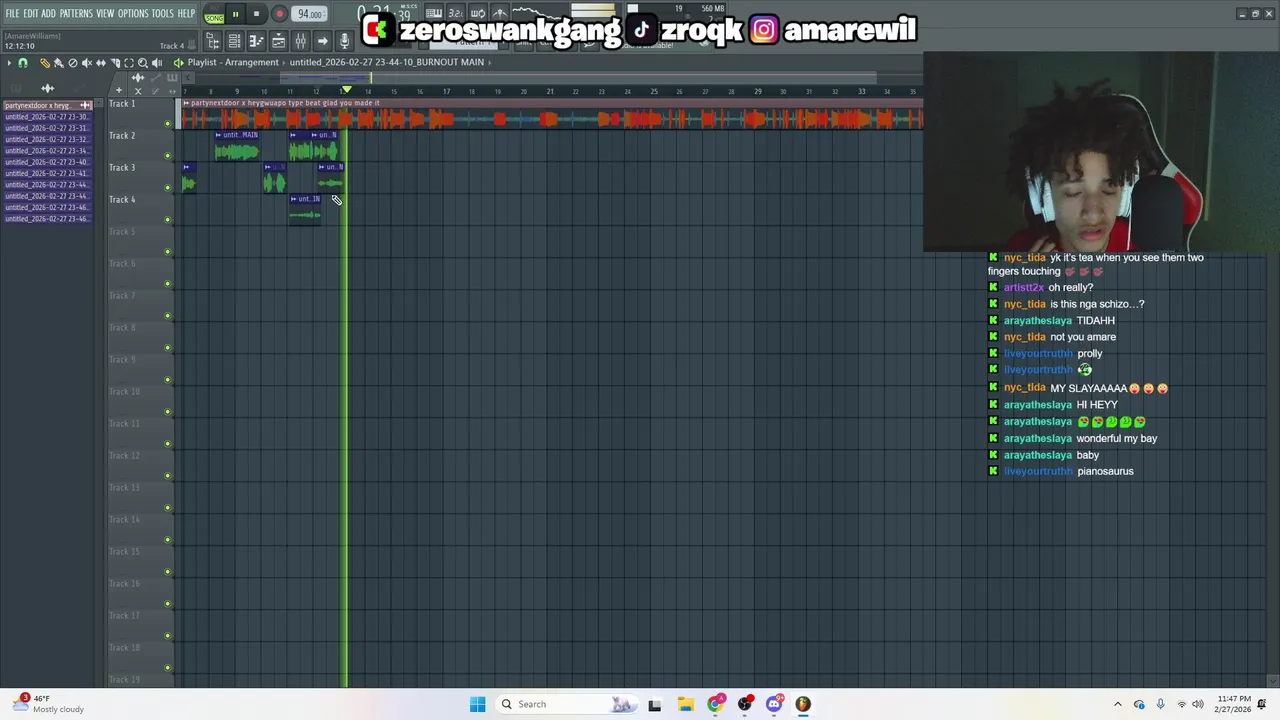
Task: Select 'partynextdoor x heyg..' clip in picker
Action: click(48, 105)
